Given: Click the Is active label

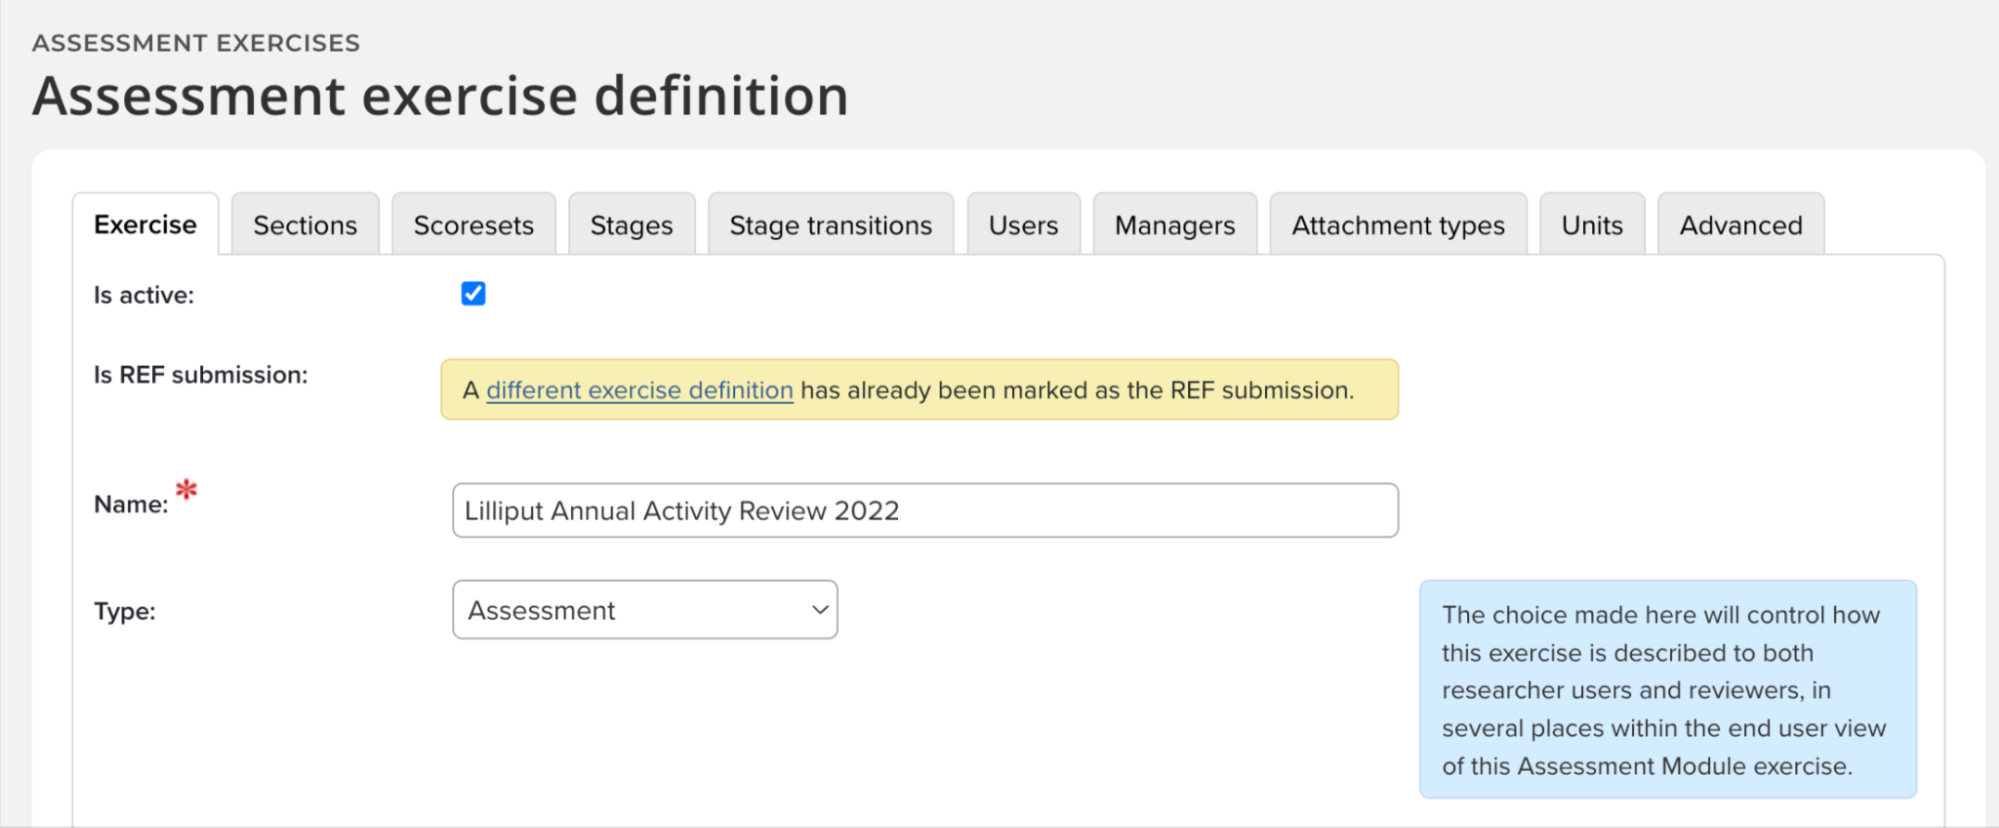Looking at the screenshot, I should click(144, 295).
